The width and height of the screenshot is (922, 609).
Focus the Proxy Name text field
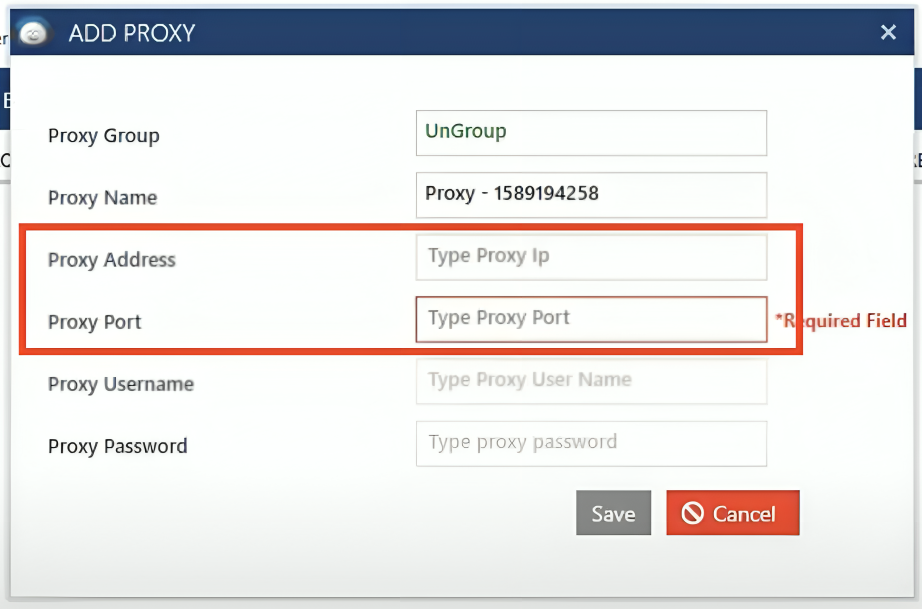click(x=591, y=194)
